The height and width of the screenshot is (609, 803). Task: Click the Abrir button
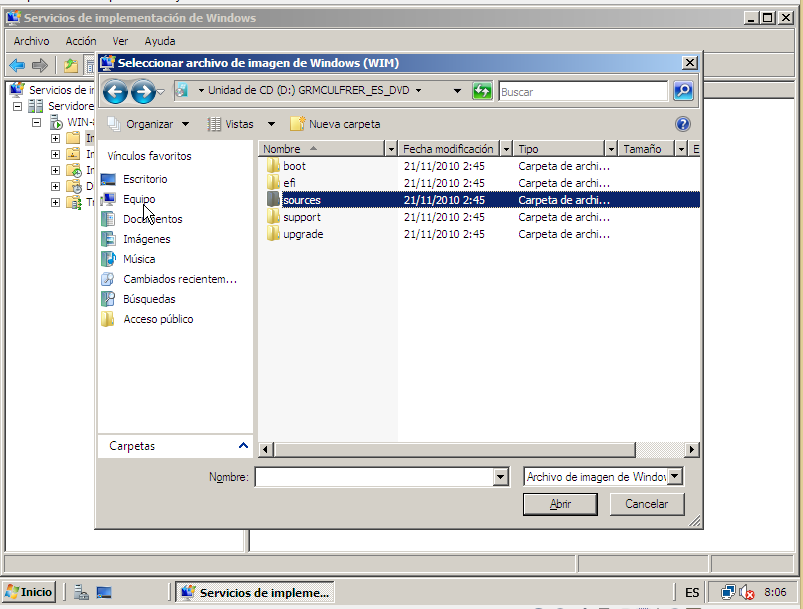tap(560, 504)
